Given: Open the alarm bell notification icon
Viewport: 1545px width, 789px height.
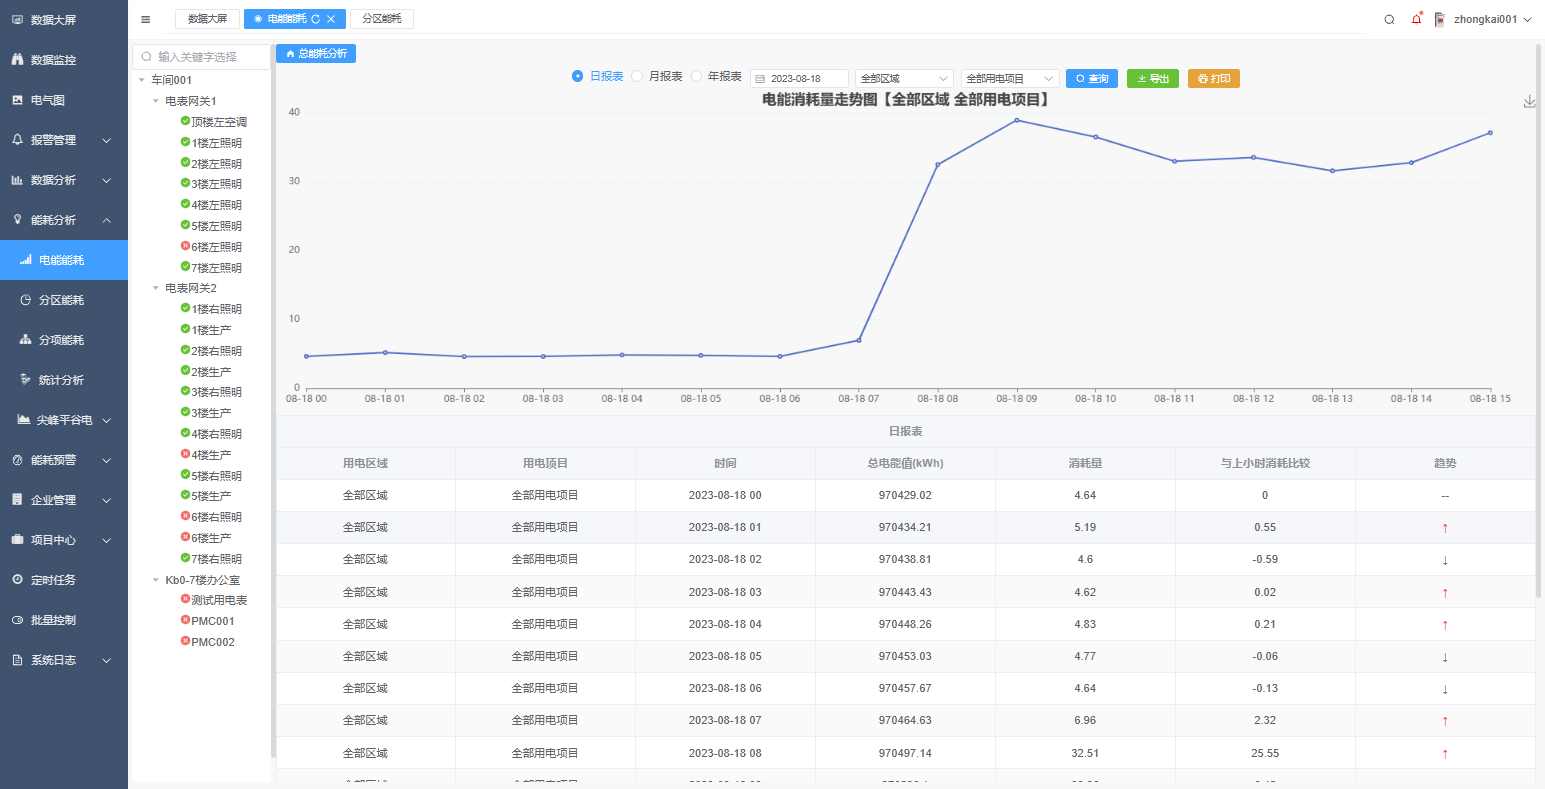Looking at the screenshot, I should pos(1416,19).
